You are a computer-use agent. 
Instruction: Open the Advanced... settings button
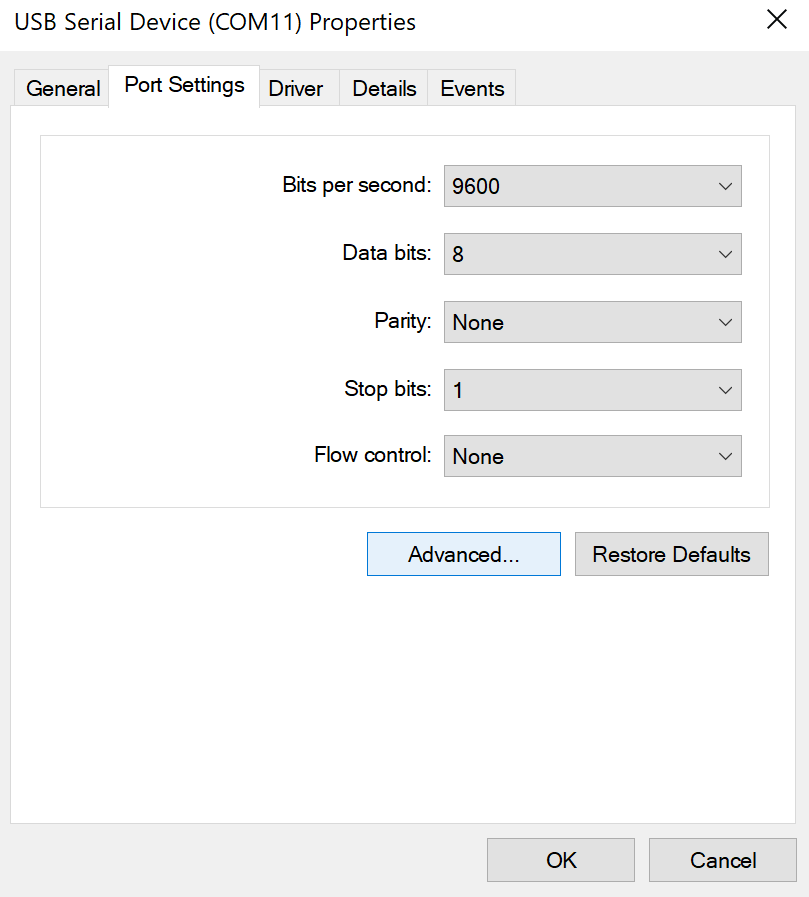463,554
